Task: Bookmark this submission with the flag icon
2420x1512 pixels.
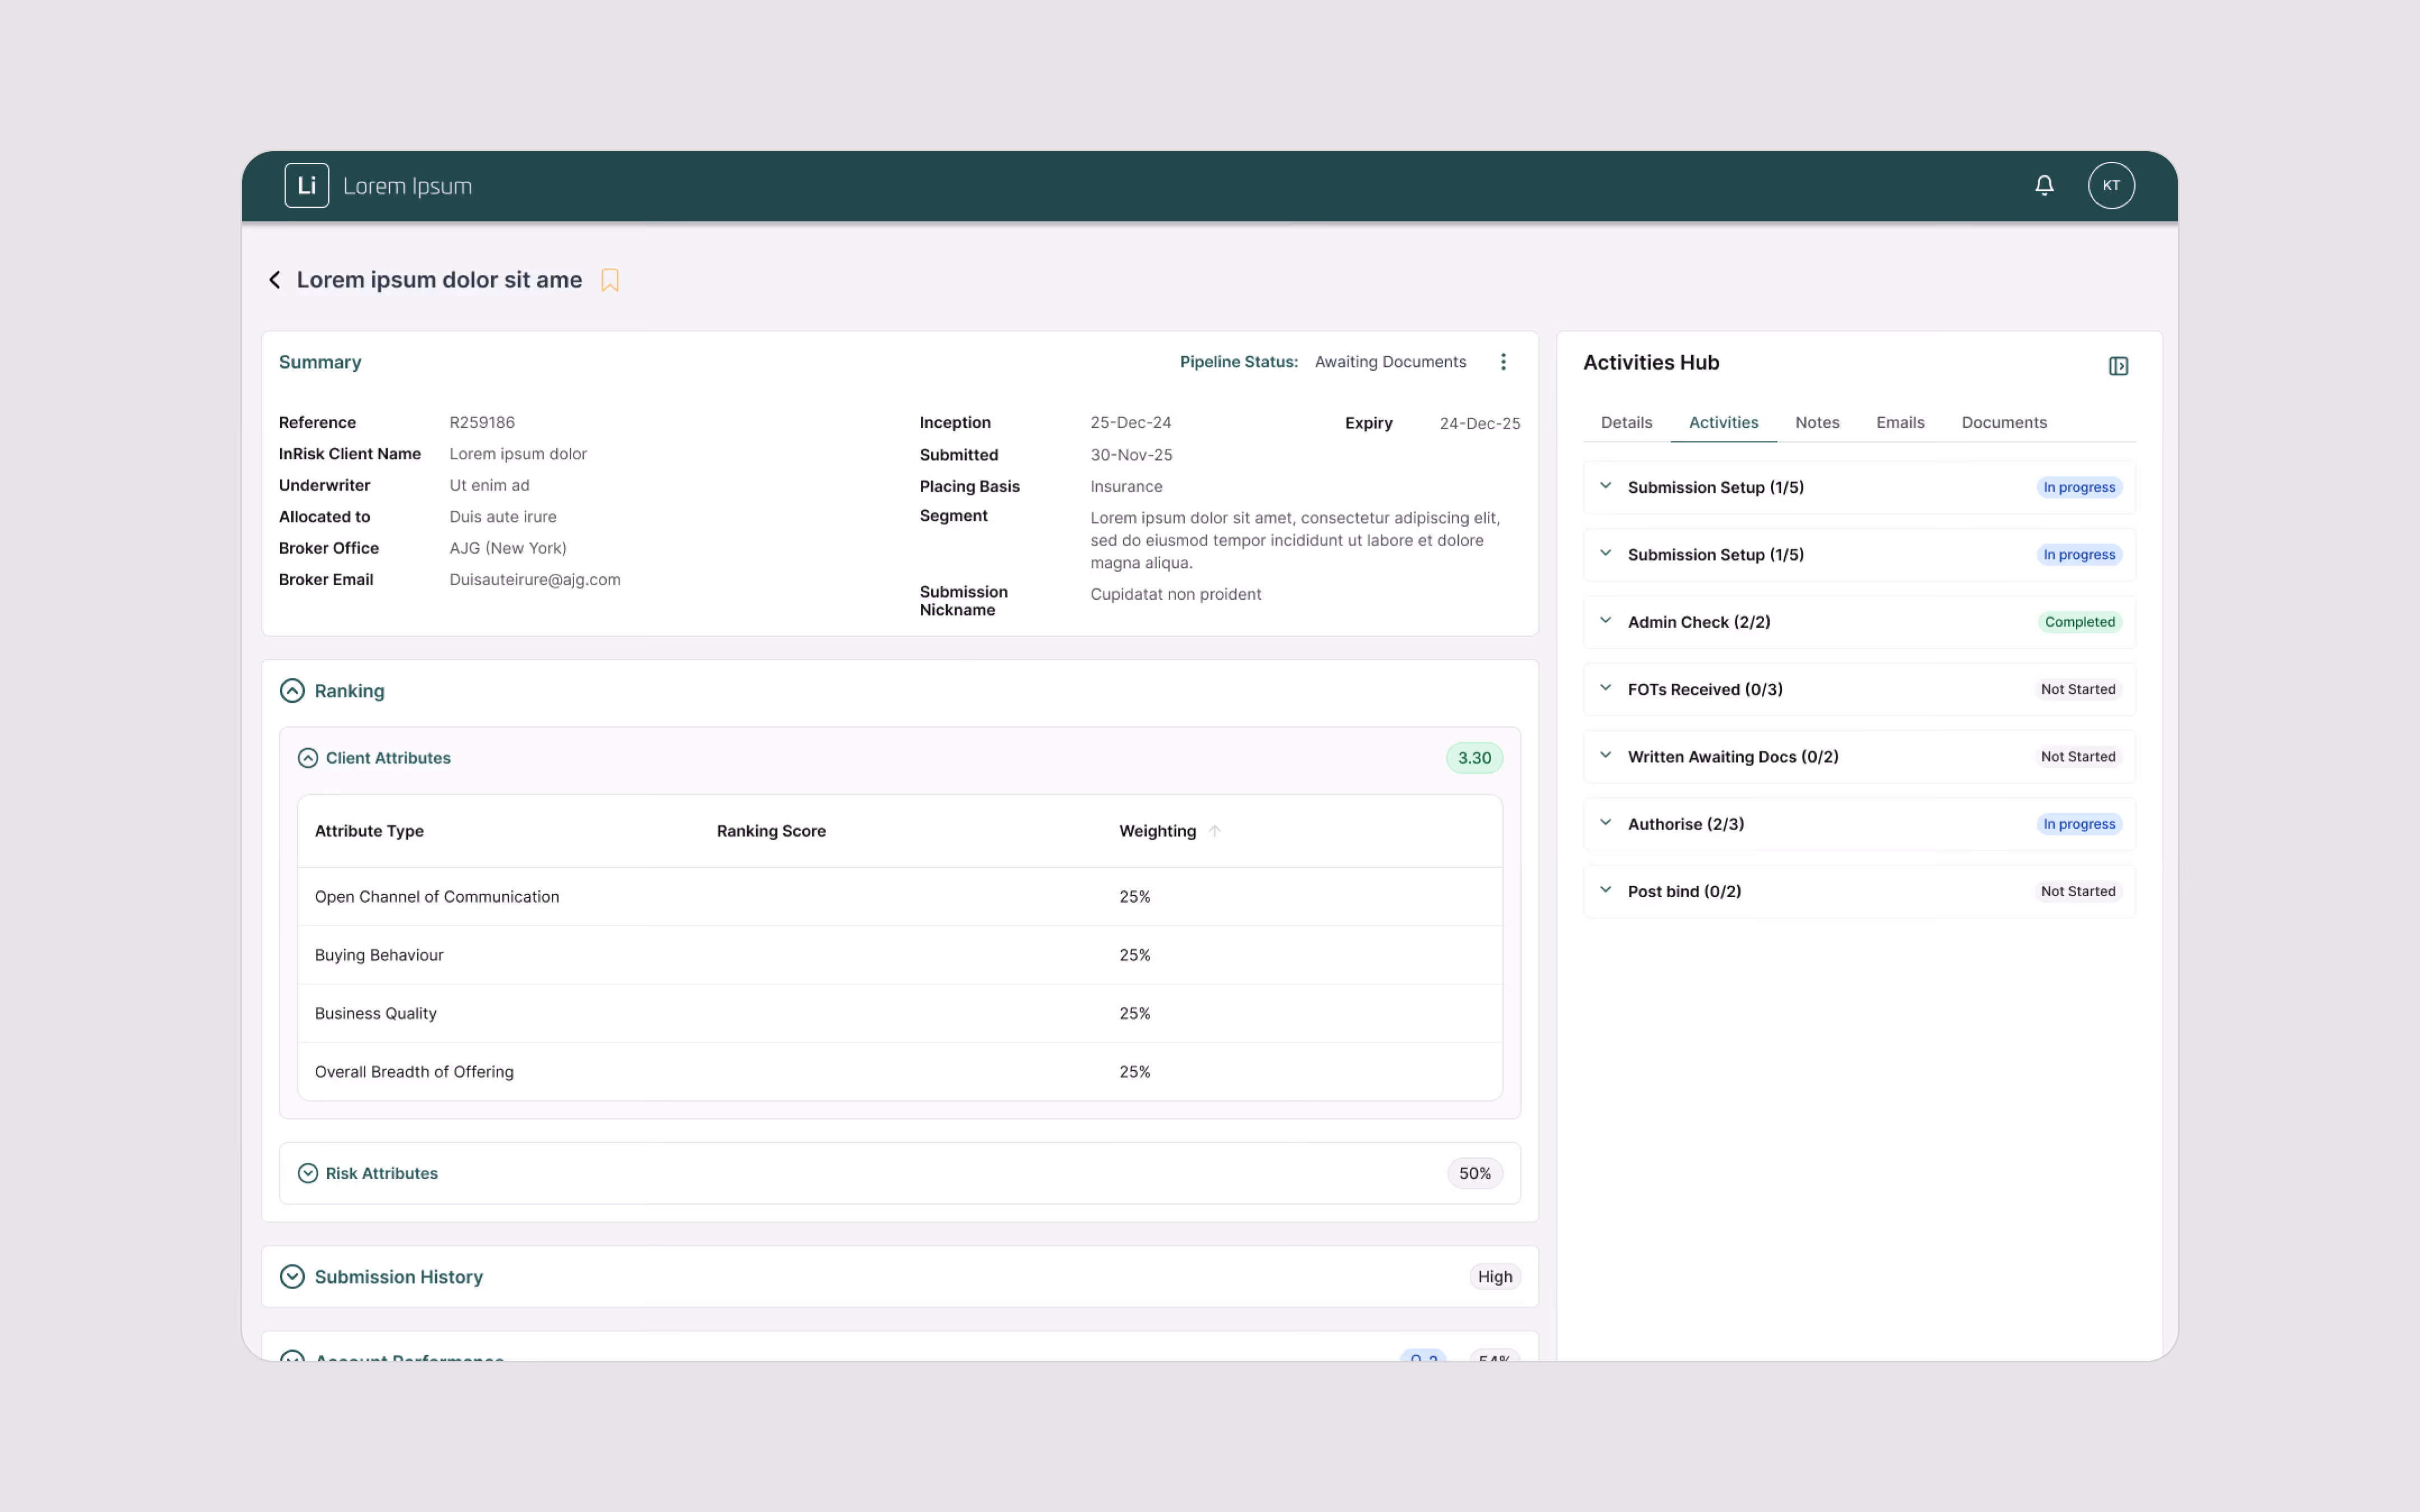Action: pos(609,280)
